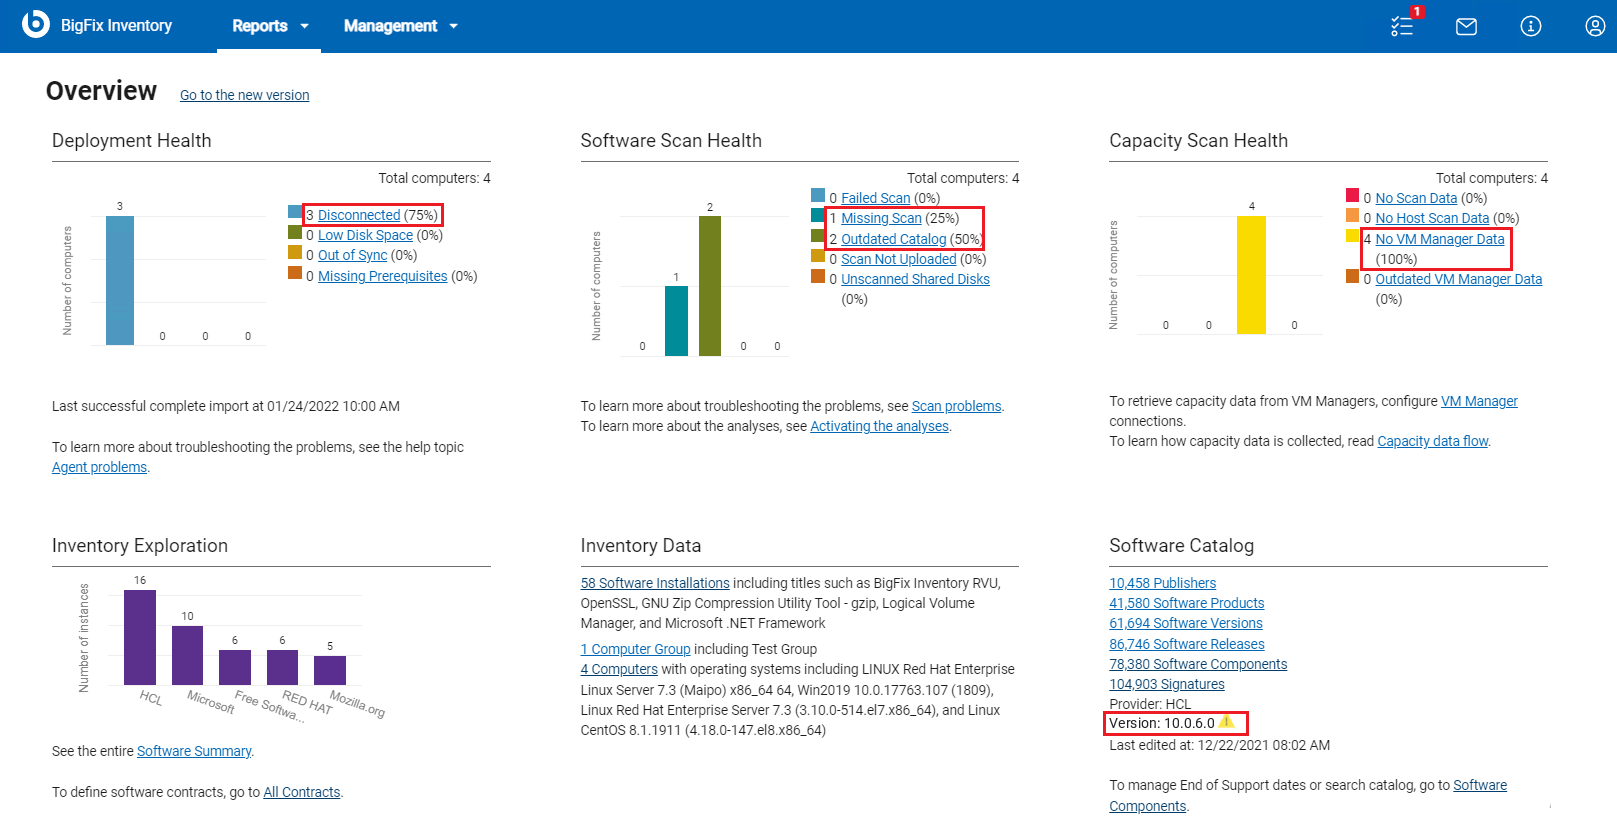Click the VM Manager configuration link
Image resolution: width=1617 pixels, height=821 pixels.
click(x=1479, y=401)
